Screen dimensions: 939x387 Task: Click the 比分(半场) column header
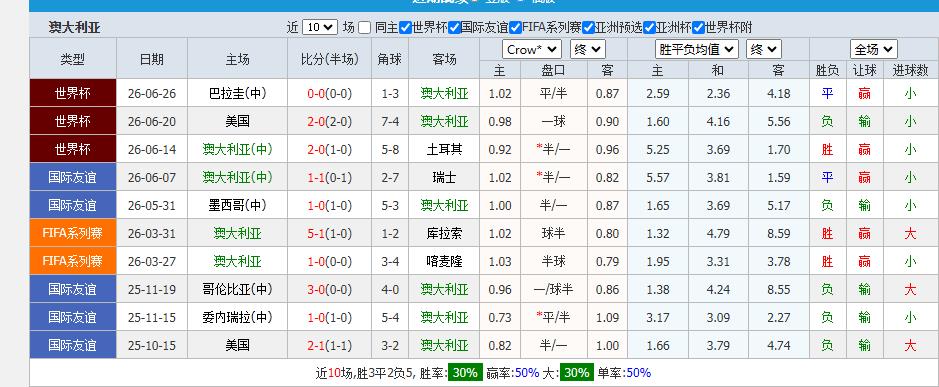pos(329,59)
